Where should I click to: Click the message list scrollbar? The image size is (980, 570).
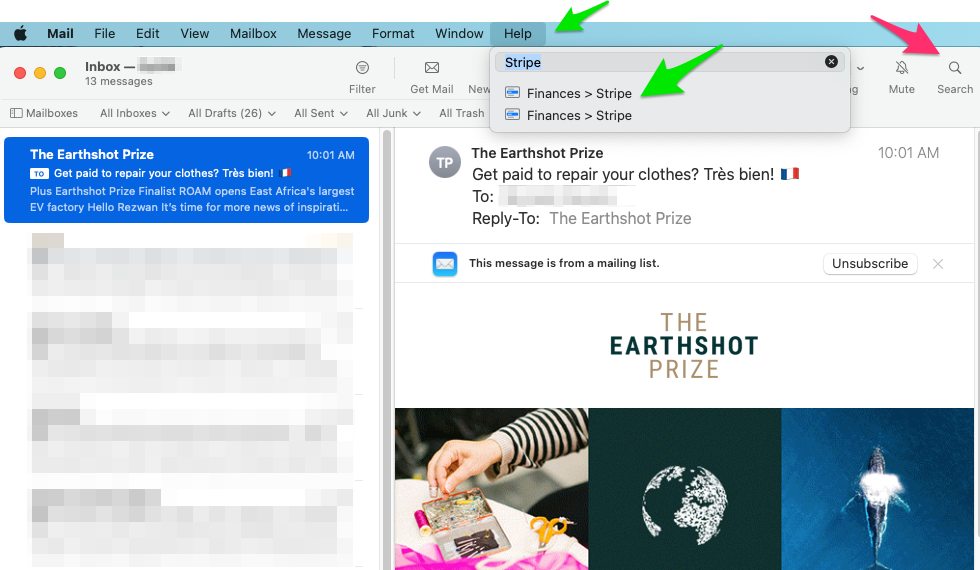click(387, 349)
